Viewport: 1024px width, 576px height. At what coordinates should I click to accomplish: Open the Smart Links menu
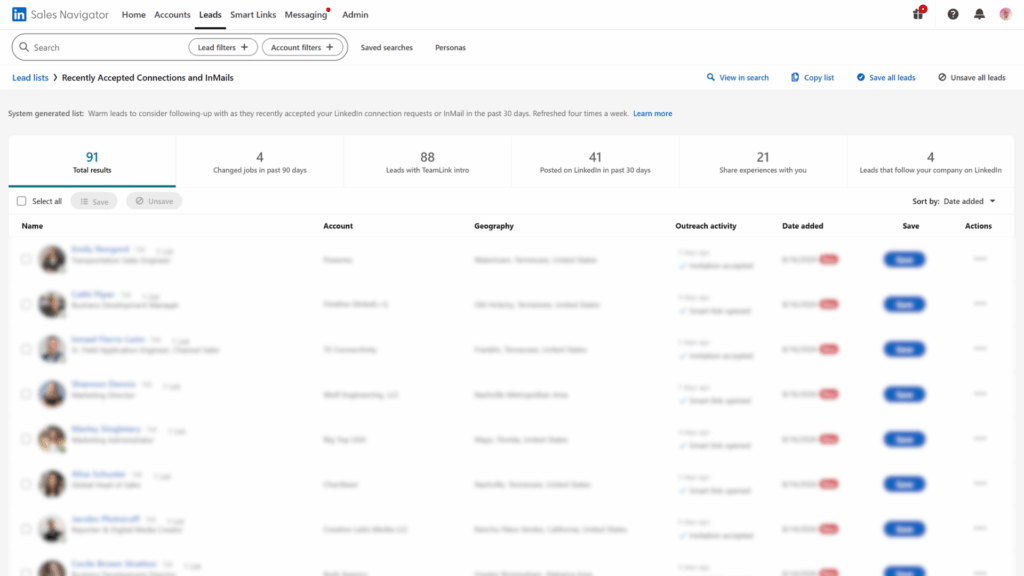(x=253, y=14)
